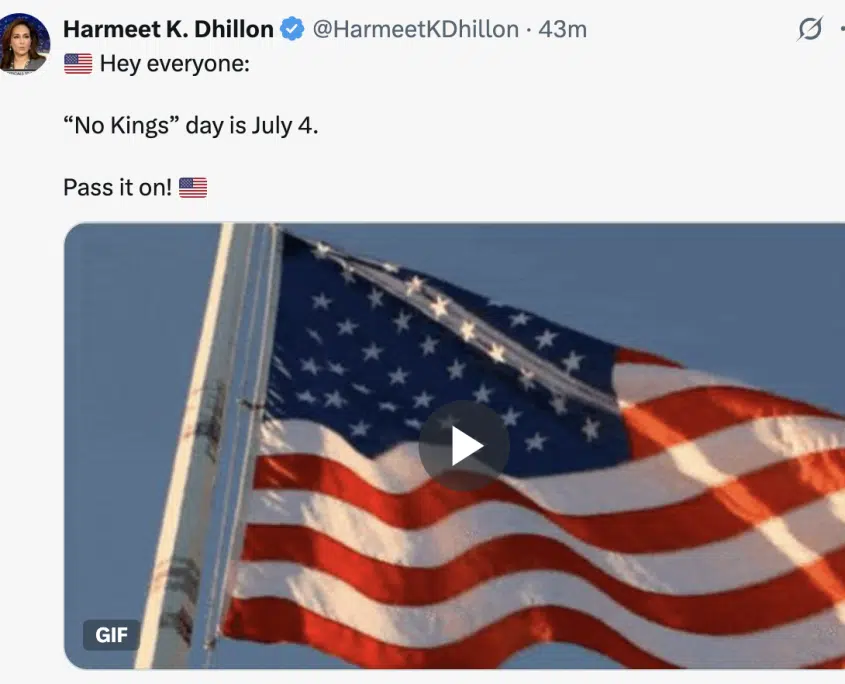Click Harmeet K. Dhillon's profile avatar
Screen dimensions: 845x684
(25, 43)
